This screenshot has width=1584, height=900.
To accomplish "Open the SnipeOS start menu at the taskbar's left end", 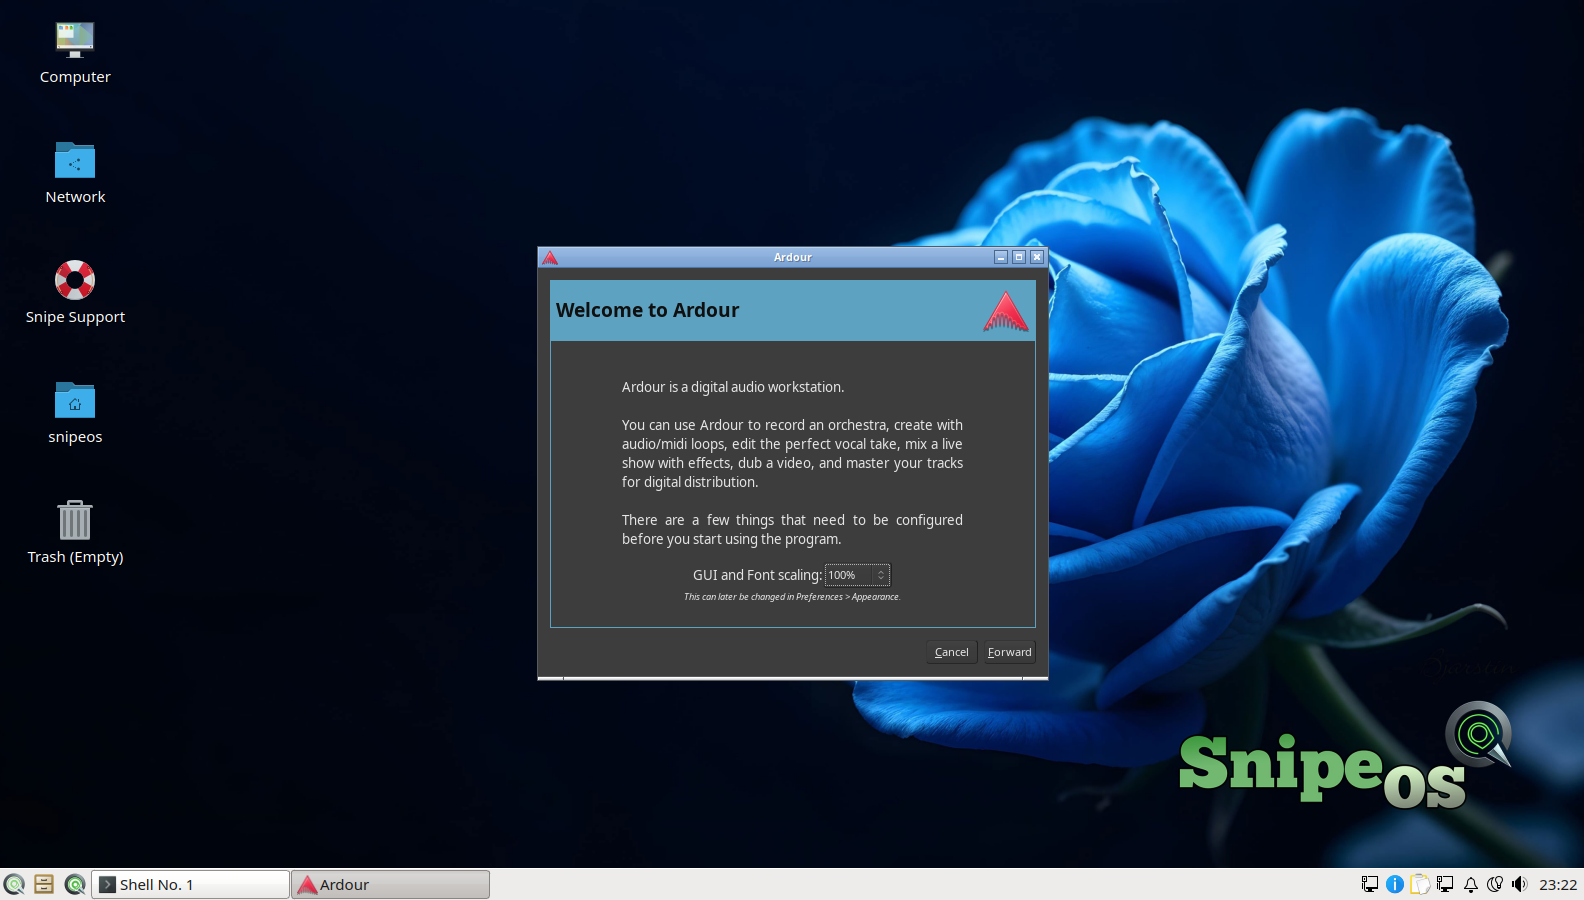I will tap(14, 884).
